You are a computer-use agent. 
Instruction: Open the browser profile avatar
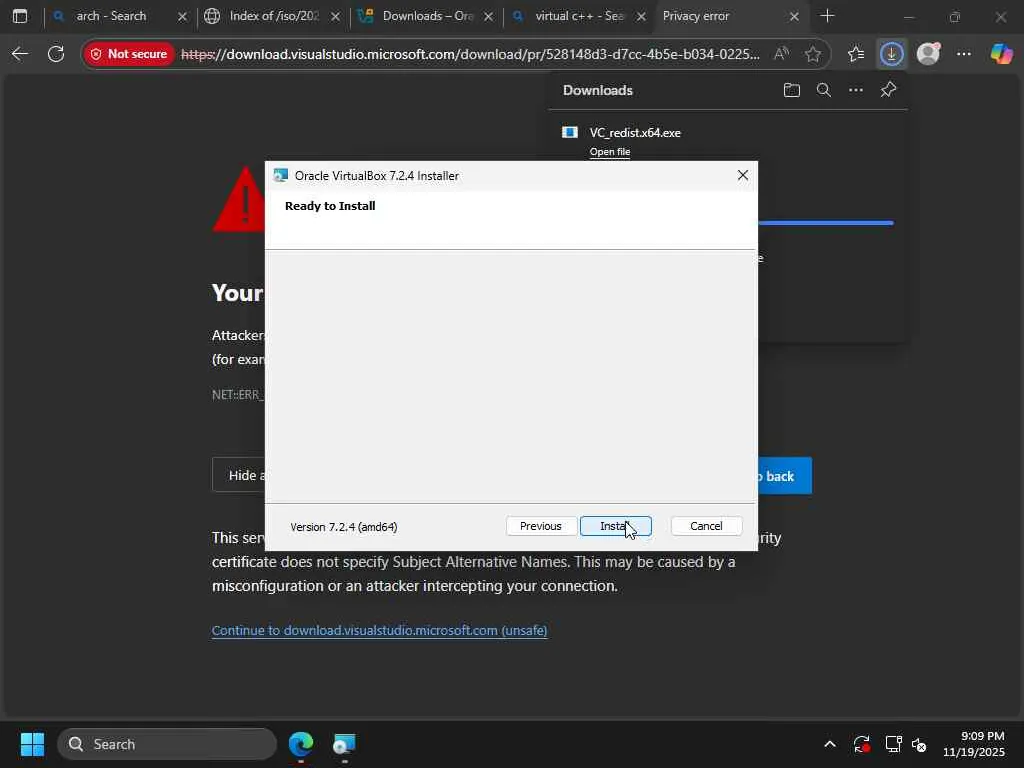pyautogui.click(x=928, y=54)
